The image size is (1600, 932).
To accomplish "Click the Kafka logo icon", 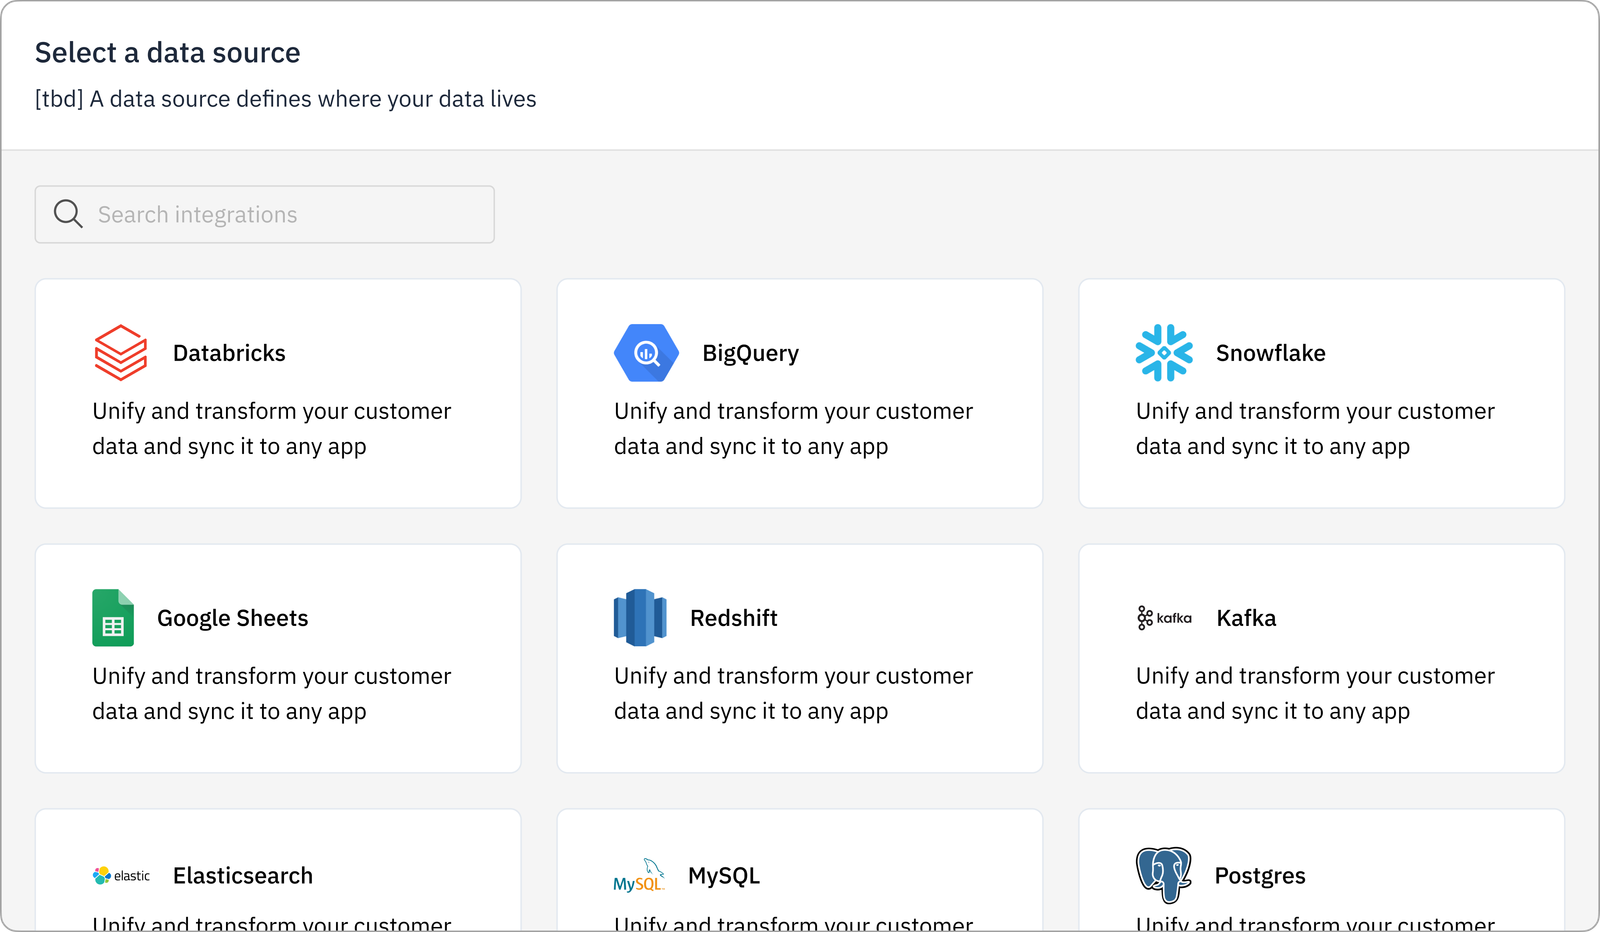I will point(1165,618).
